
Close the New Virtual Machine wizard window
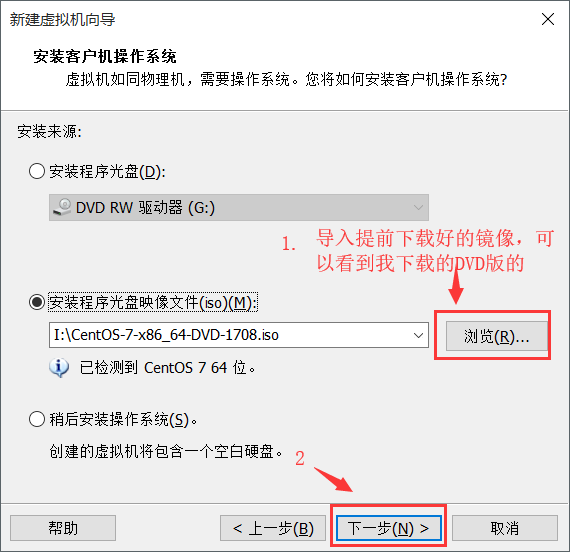[x=547, y=19]
